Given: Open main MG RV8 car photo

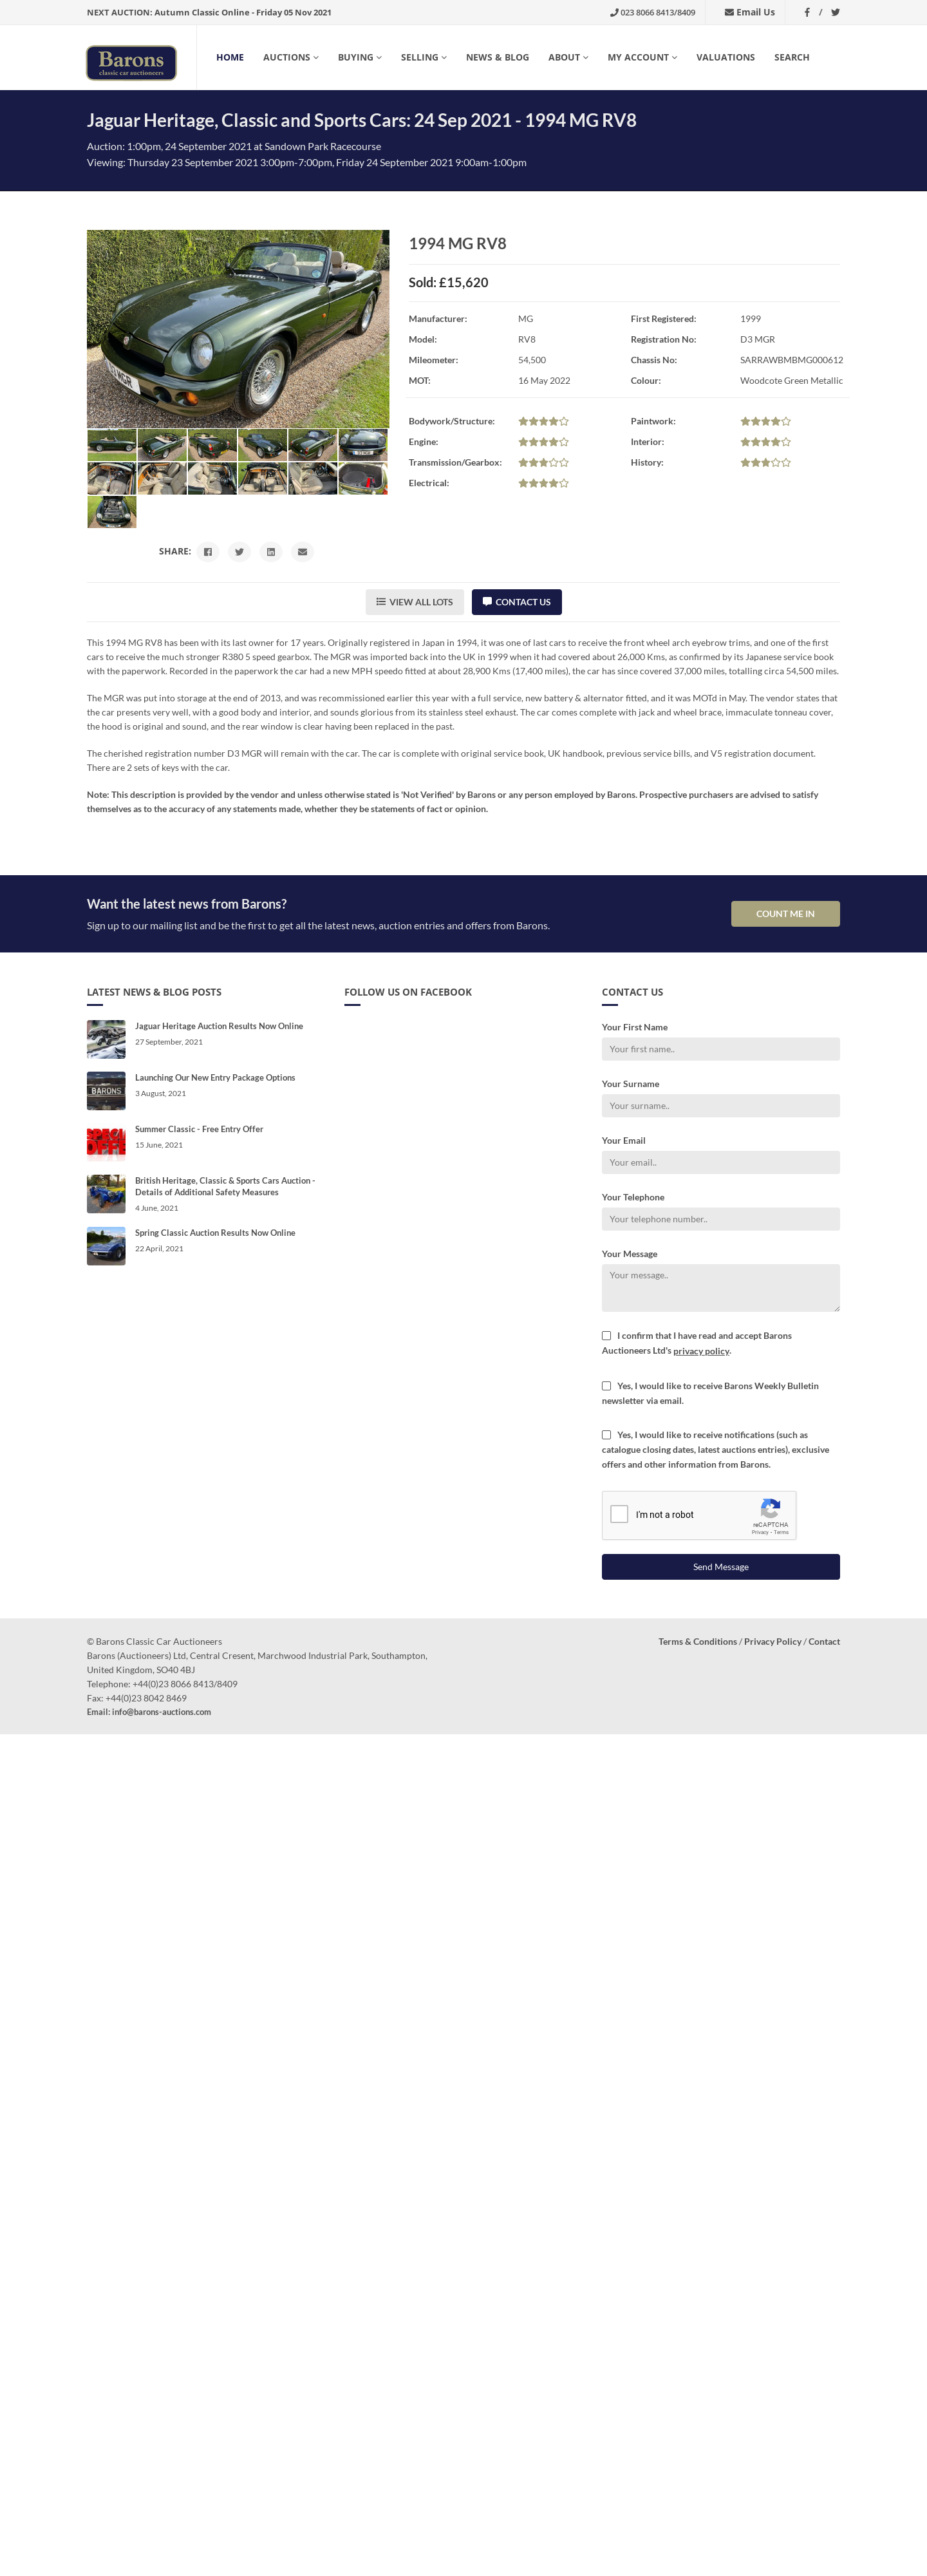Looking at the screenshot, I should [x=238, y=329].
